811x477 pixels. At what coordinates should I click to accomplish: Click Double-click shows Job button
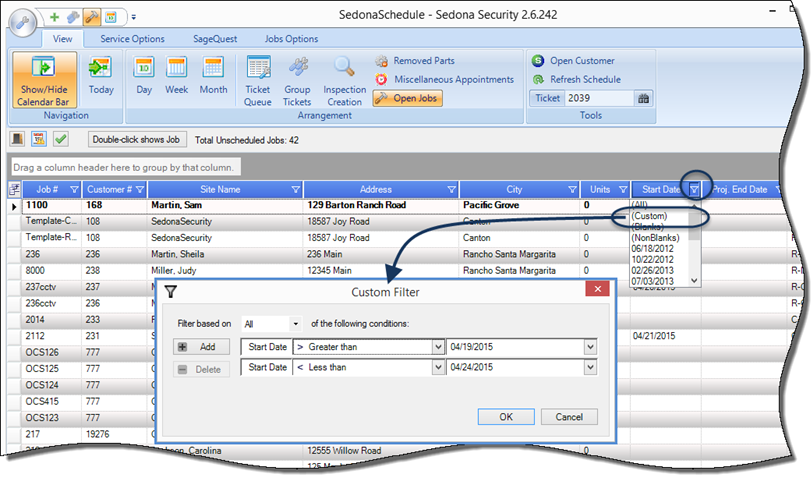pos(137,140)
